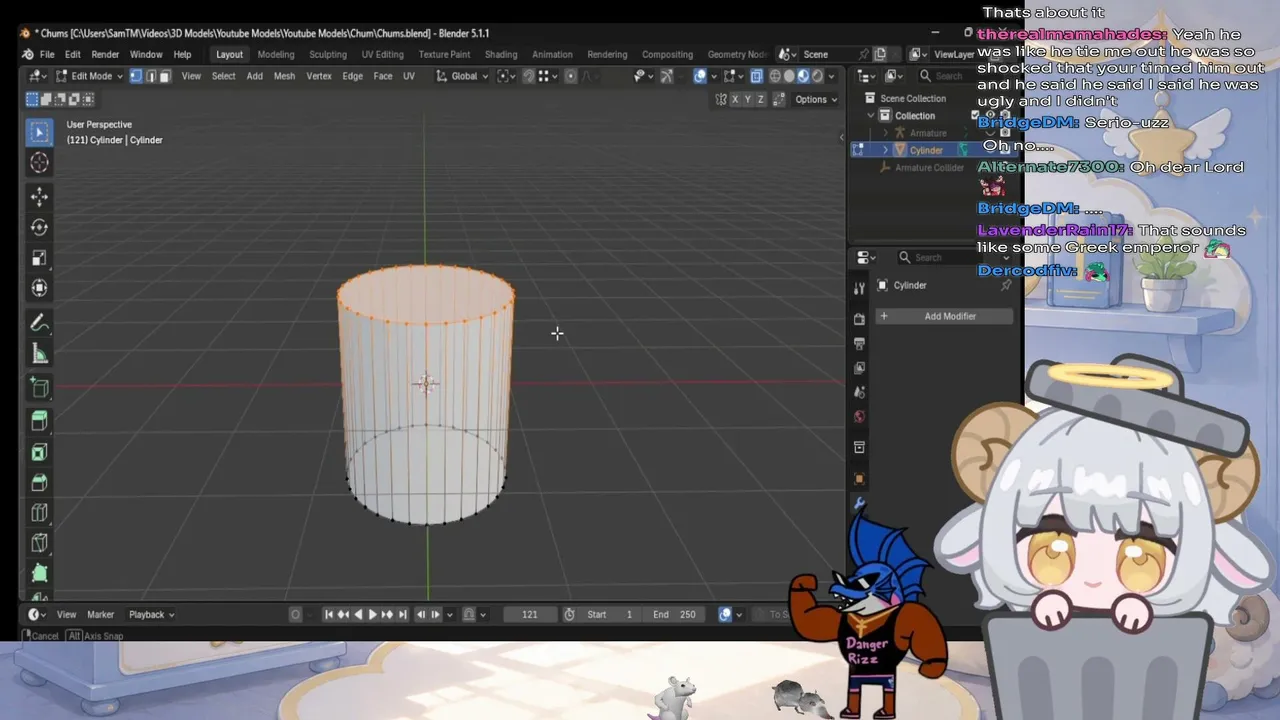This screenshot has height=720, width=1280.
Task: Toggle X axis mirror
Action: [735, 99]
